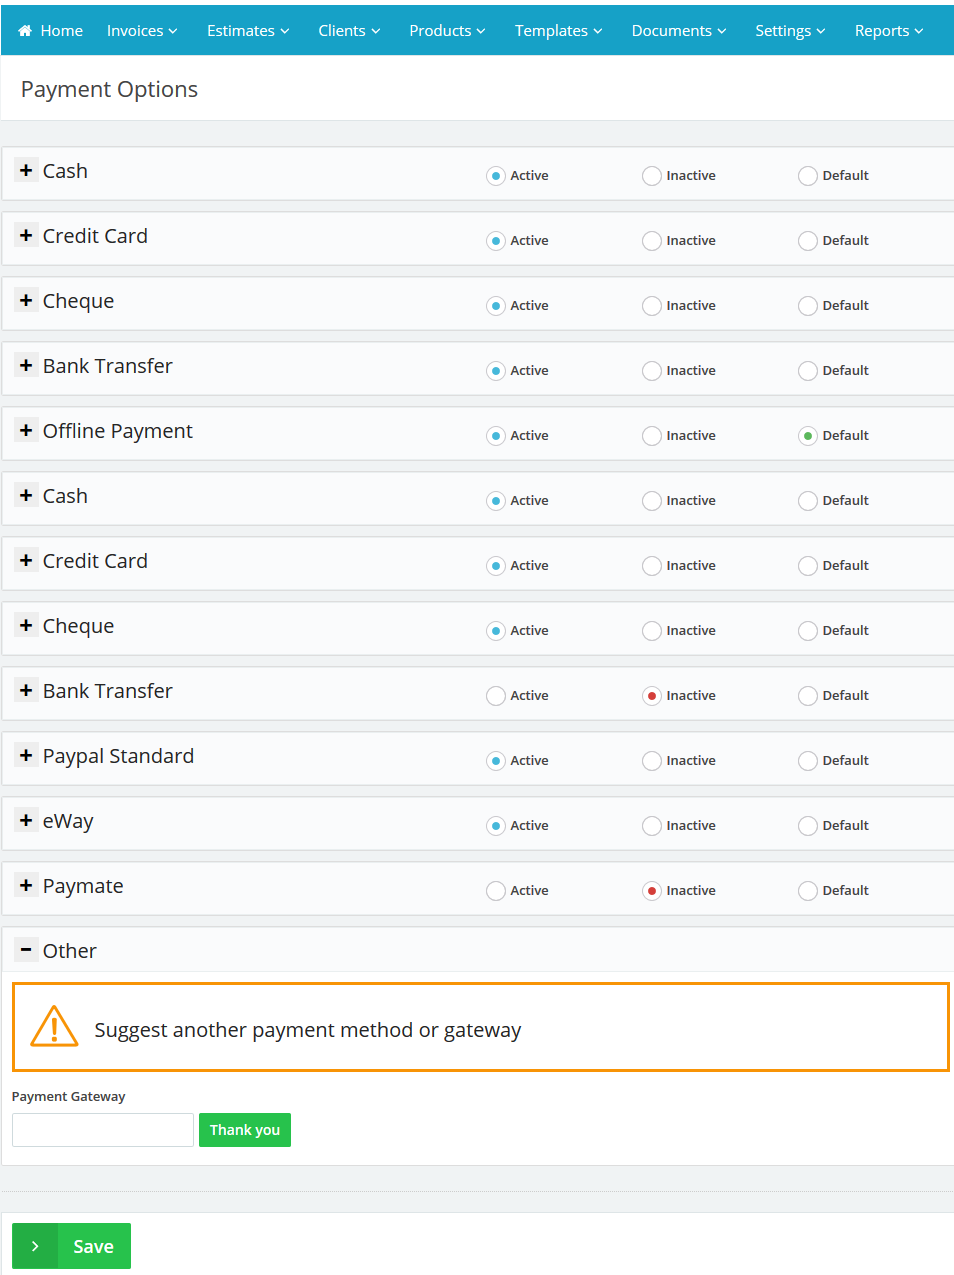Make Paypal Standard the Default option
Viewport: 954px width, 1275px height.
pos(808,761)
